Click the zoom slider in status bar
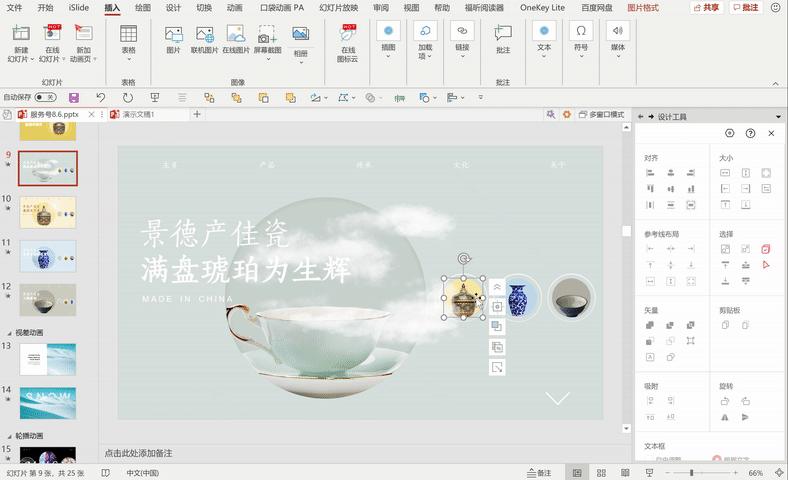This screenshot has width=788, height=480. pyautogui.click(x=692, y=473)
